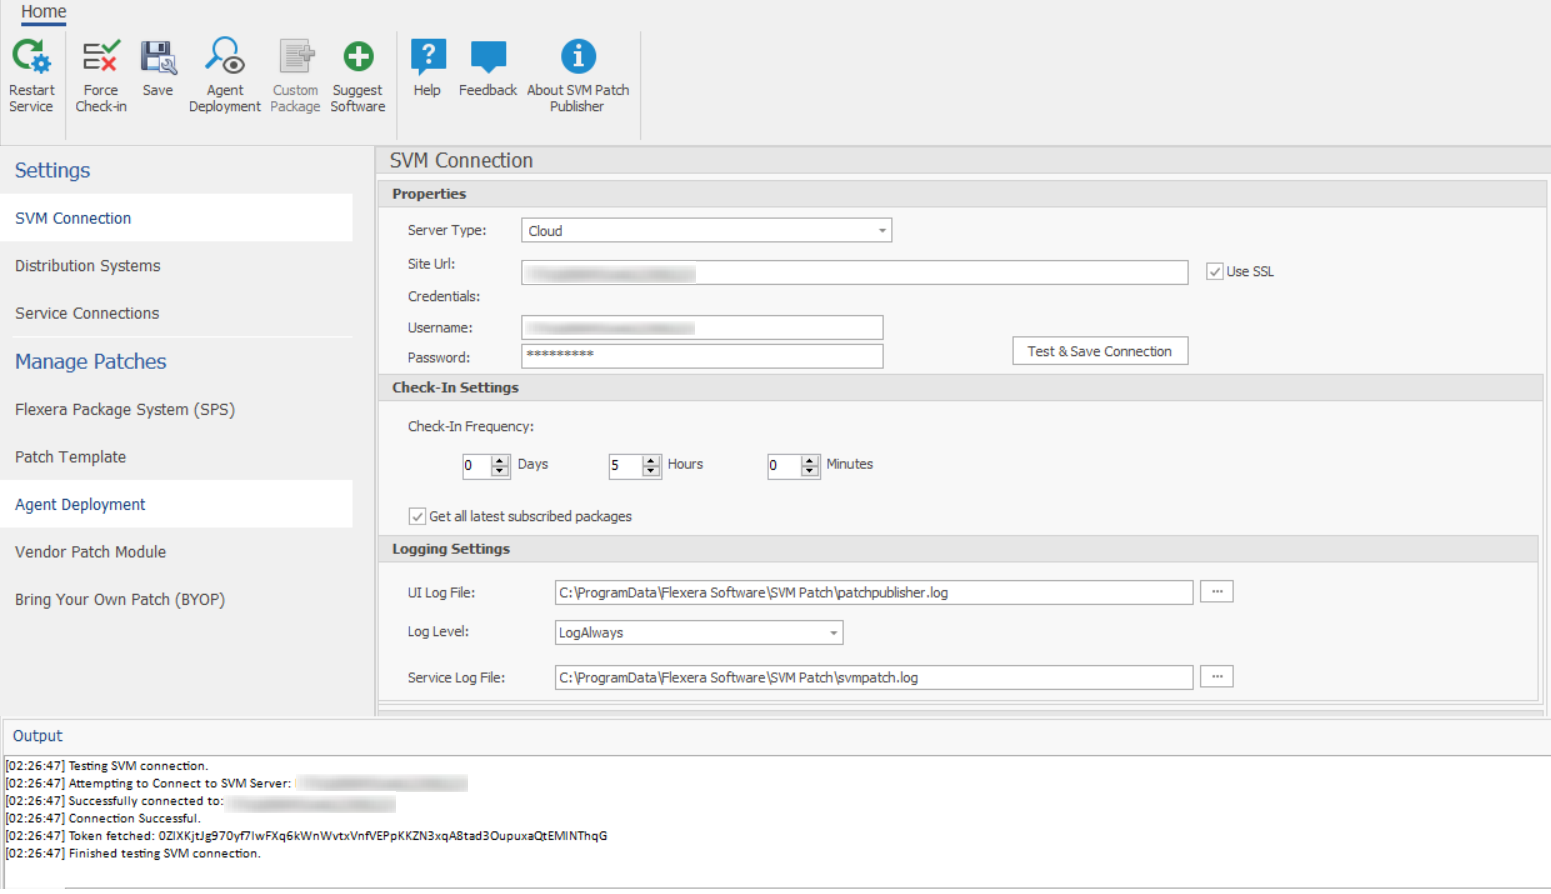Save settings using the Save icon
The image size is (1551, 894).
(x=158, y=57)
